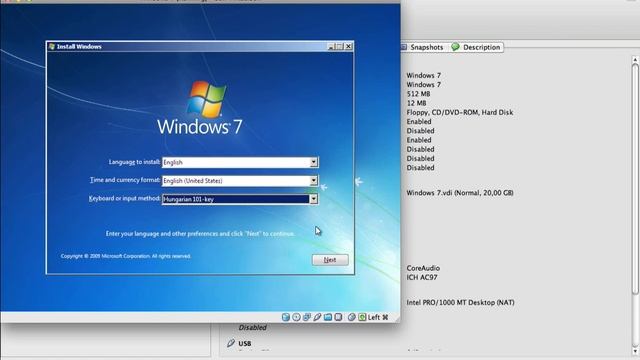Image resolution: width=640 pixels, height=360 pixels.
Task: Click the Snapshots tab icon
Action: pos(404,47)
